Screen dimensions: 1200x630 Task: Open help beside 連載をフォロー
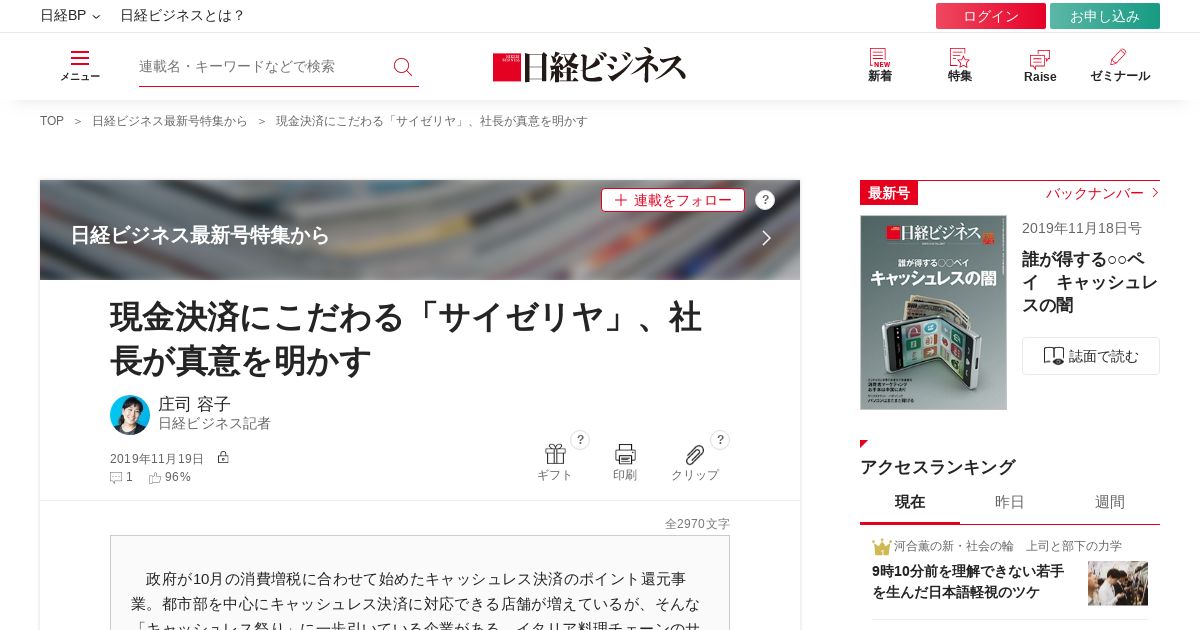(765, 200)
